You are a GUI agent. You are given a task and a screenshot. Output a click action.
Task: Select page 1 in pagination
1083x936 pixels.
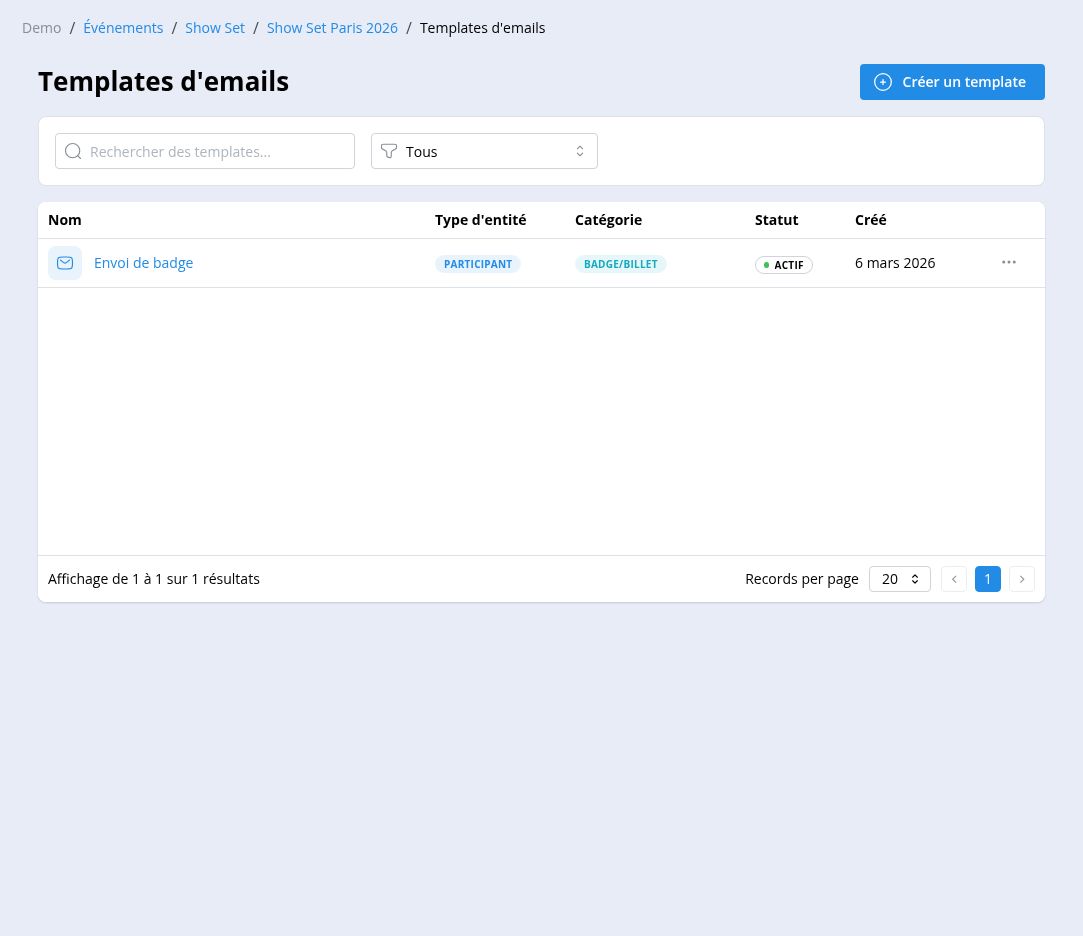pos(988,579)
